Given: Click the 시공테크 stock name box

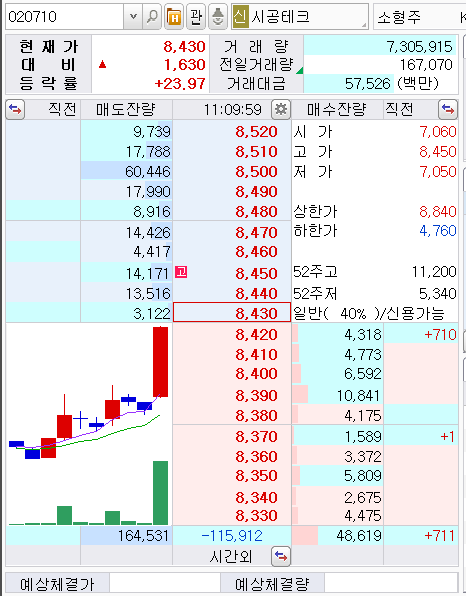Looking at the screenshot, I should point(300,17).
